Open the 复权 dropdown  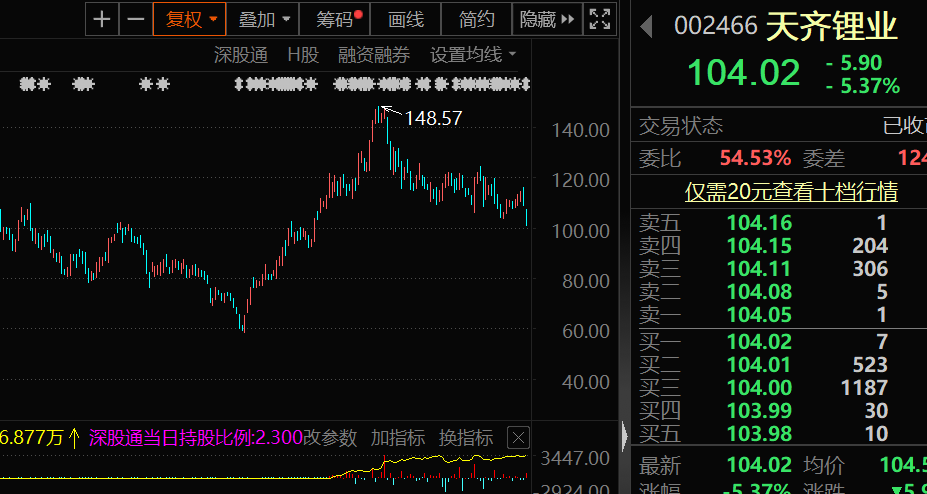point(190,18)
